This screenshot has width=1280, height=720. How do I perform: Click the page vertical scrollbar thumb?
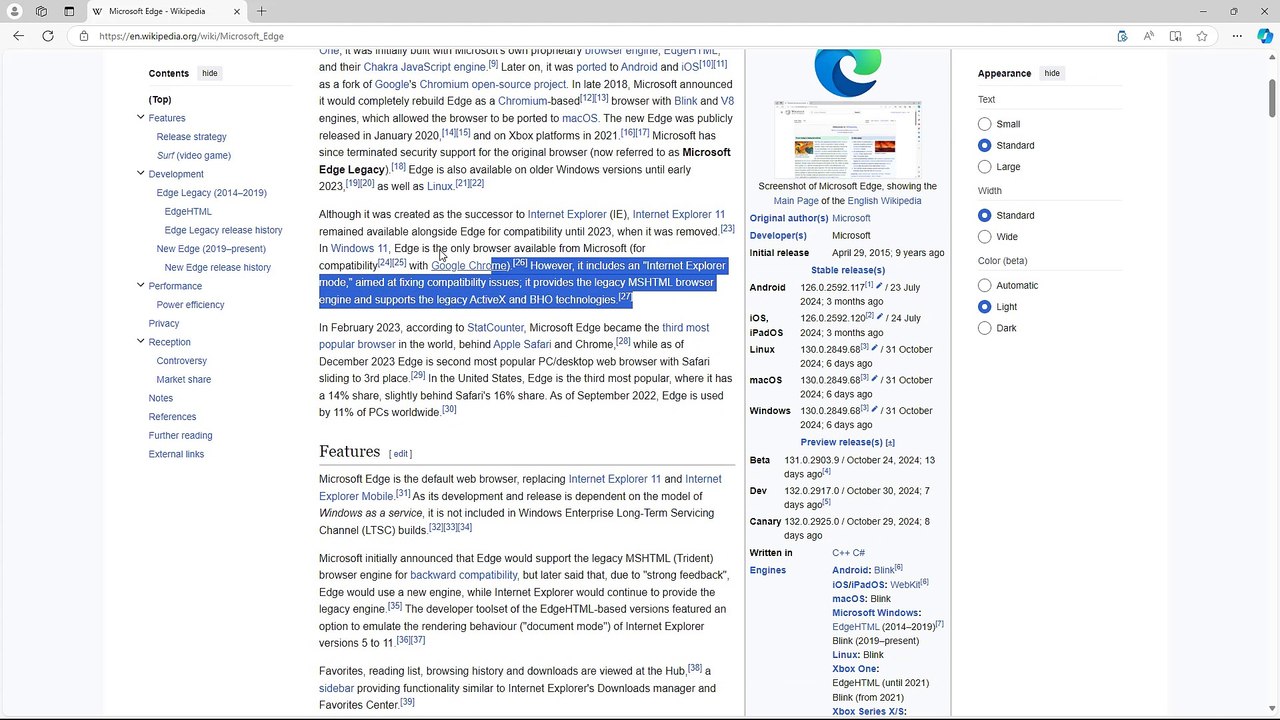point(1272,97)
